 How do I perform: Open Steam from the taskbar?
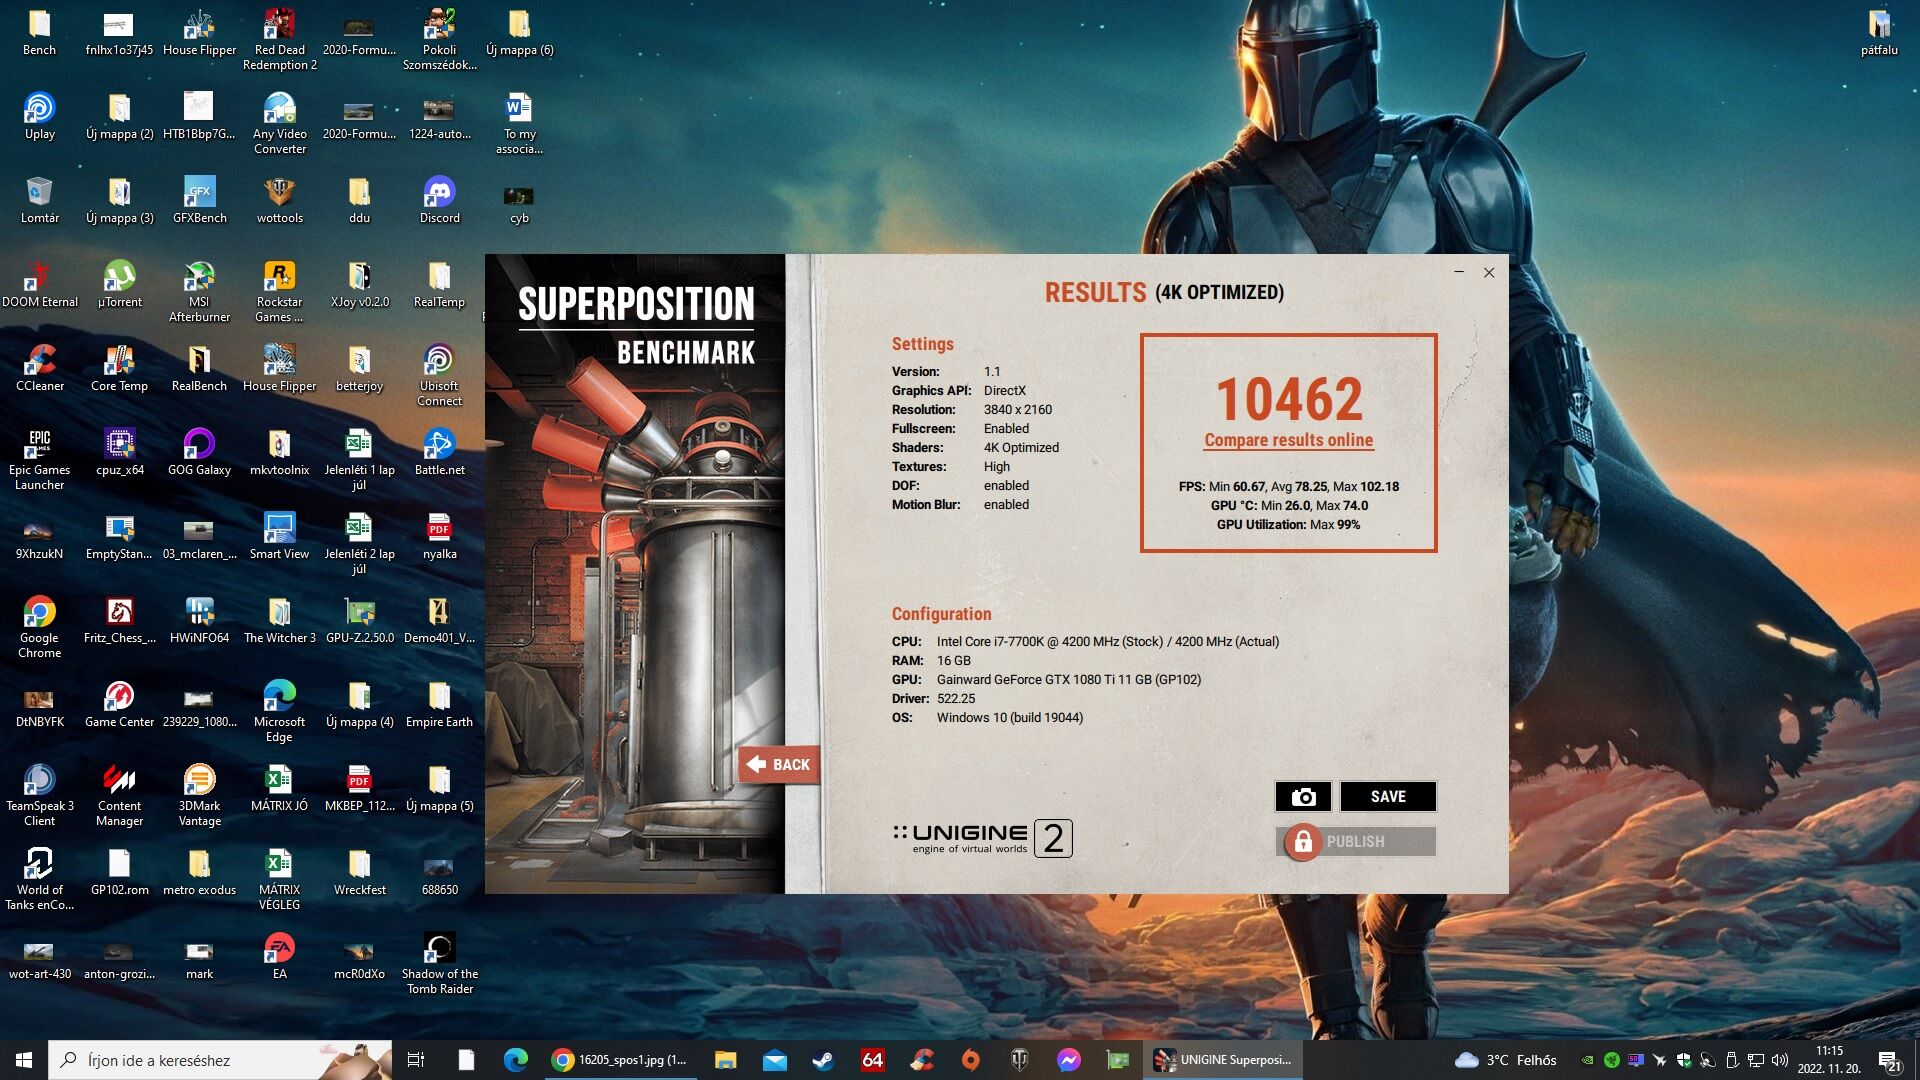(823, 1060)
